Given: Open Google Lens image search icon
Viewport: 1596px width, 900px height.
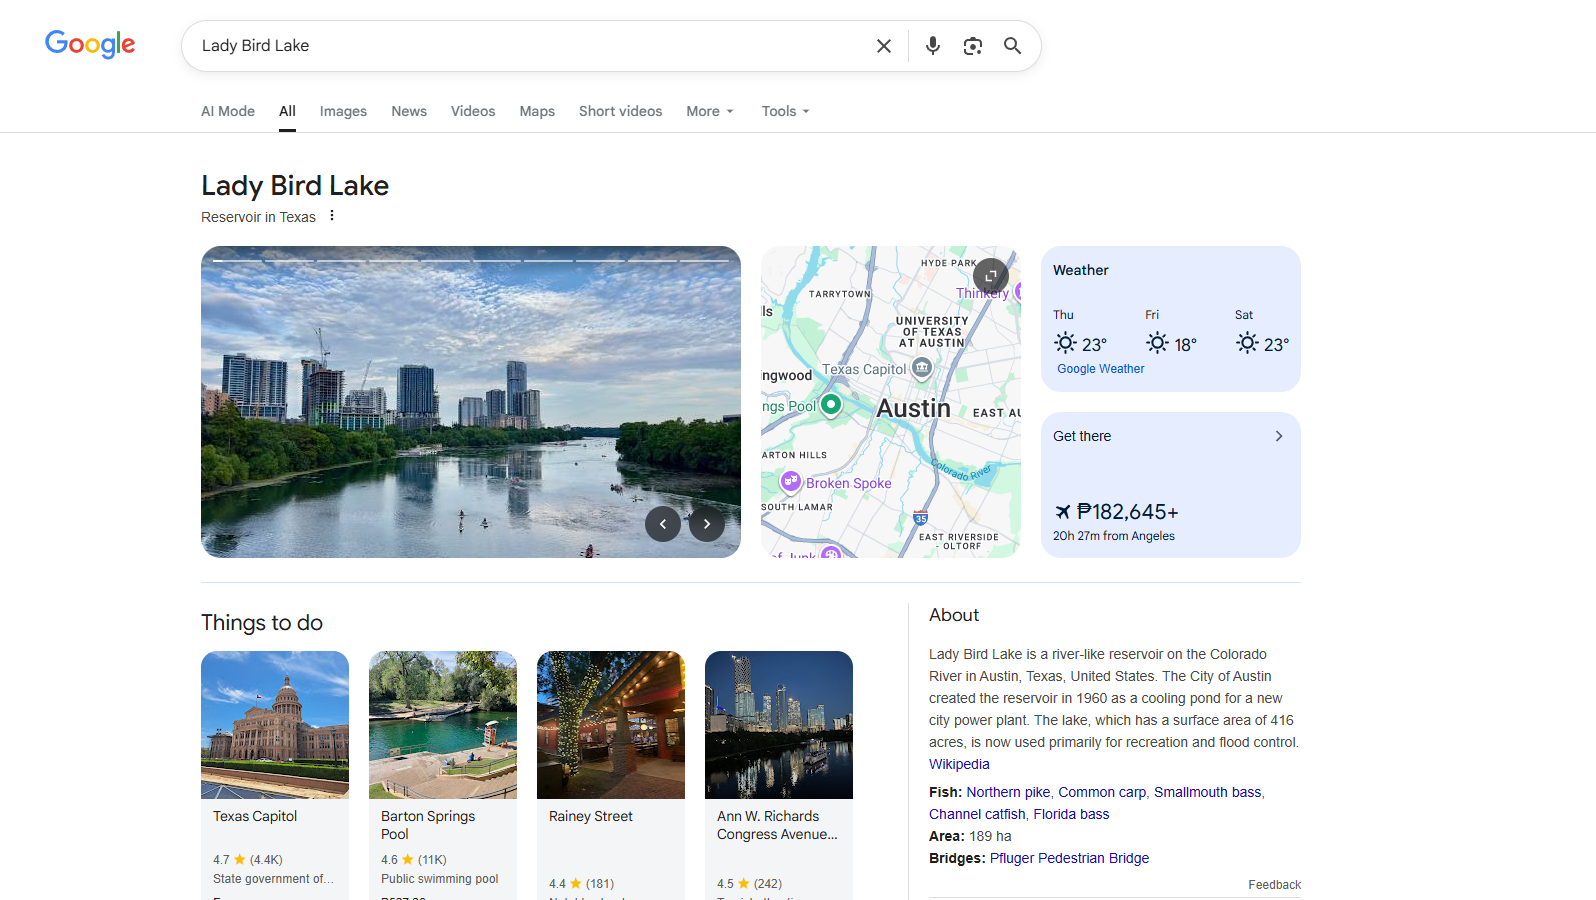Looking at the screenshot, I should [x=972, y=46].
